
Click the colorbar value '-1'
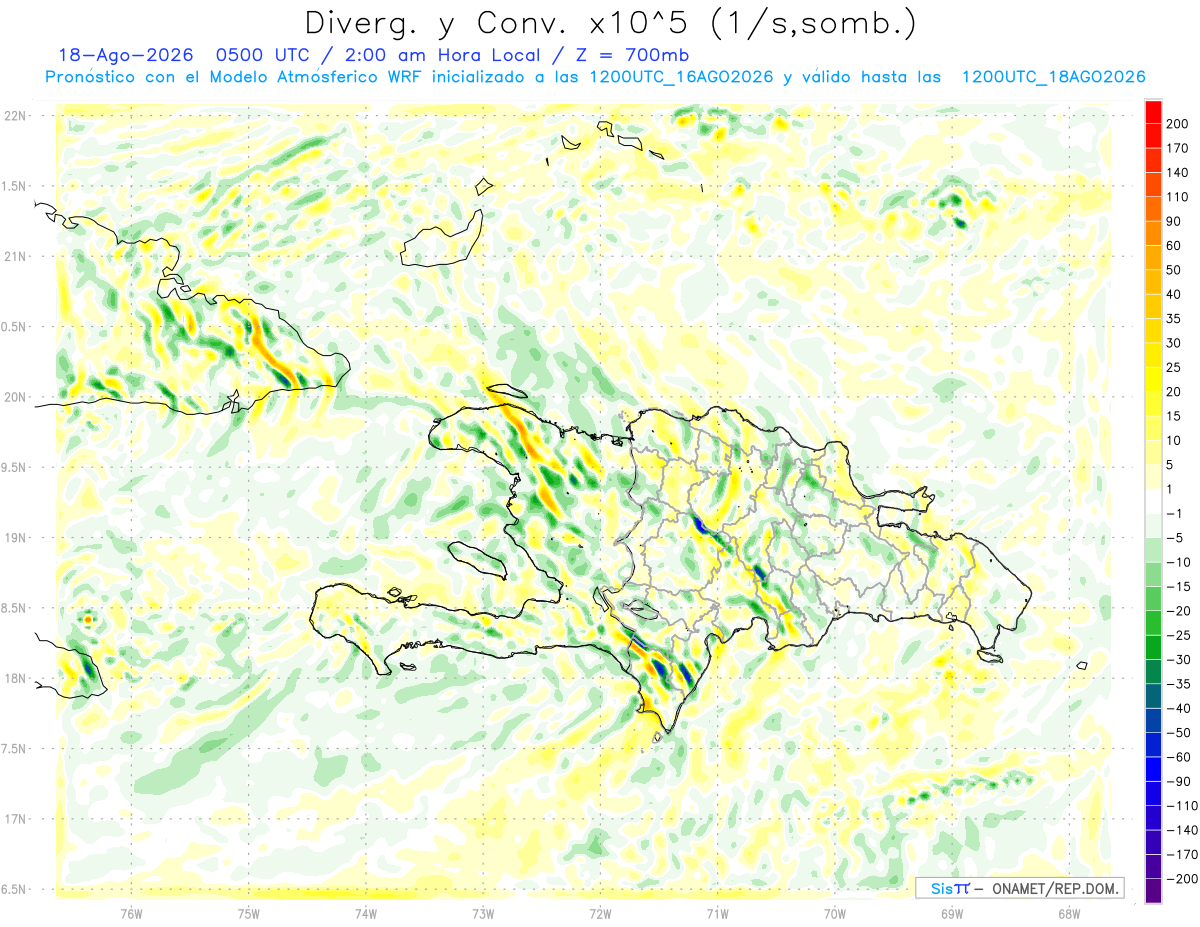[1174, 513]
